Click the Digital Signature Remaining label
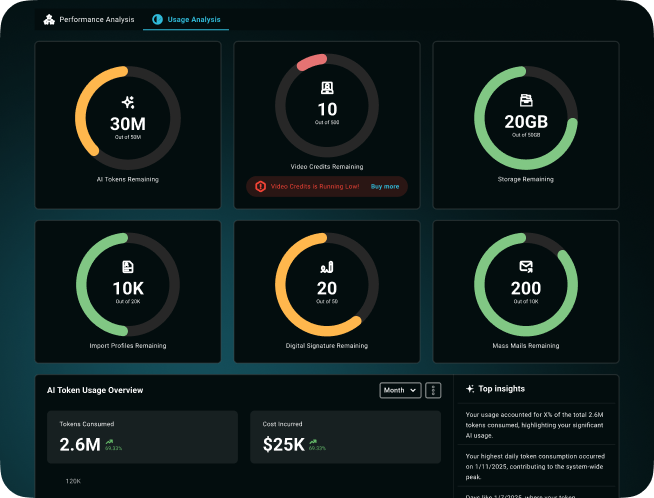This screenshot has height=498, width=654. [327, 346]
